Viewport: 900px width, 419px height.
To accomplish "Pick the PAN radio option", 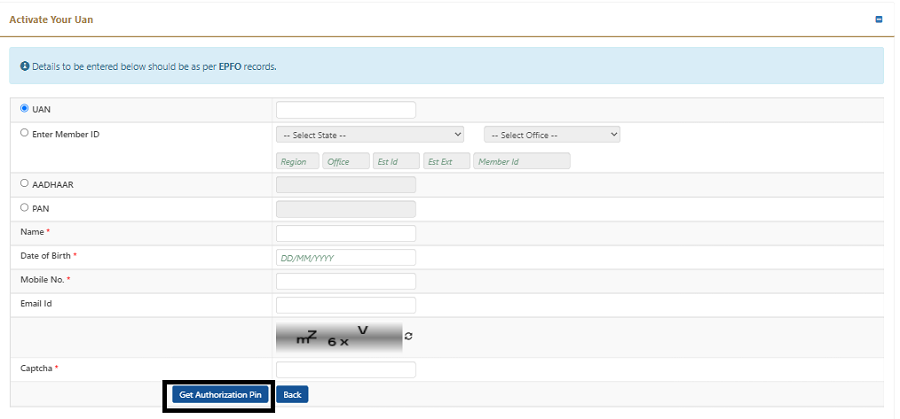I will [x=24, y=208].
